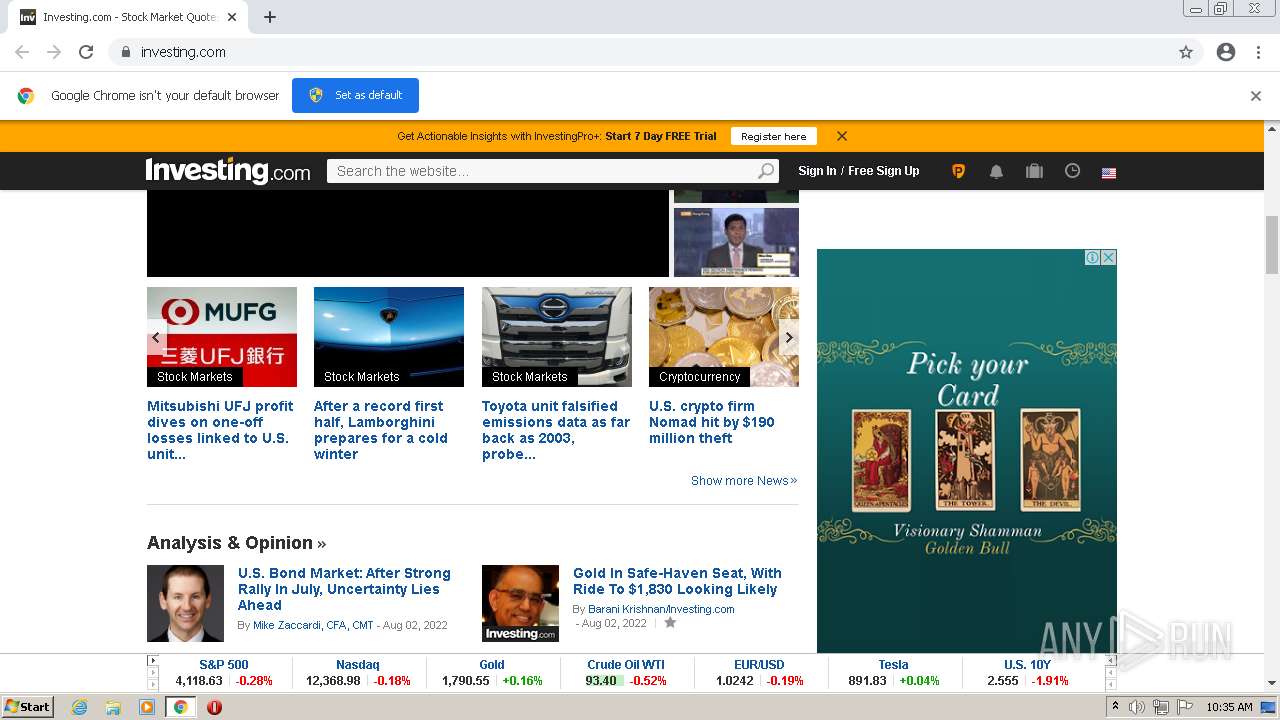This screenshot has width=1280, height=720.
Task: Open the alerts bell icon
Action: pos(996,171)
